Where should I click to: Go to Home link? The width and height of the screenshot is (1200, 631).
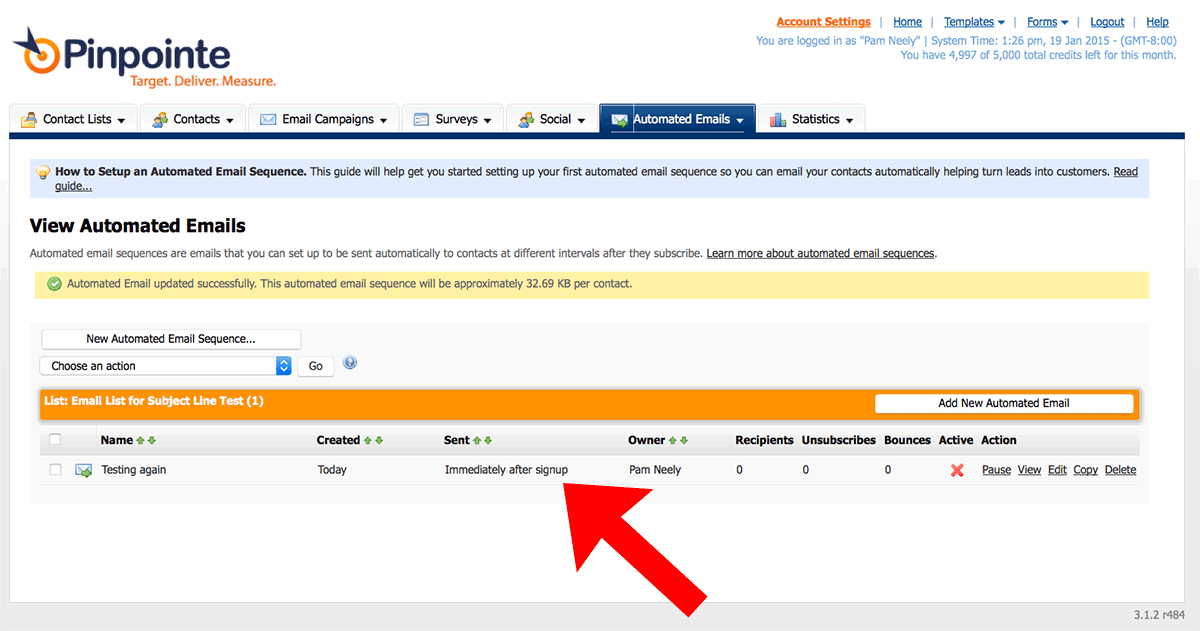[907, 22]
